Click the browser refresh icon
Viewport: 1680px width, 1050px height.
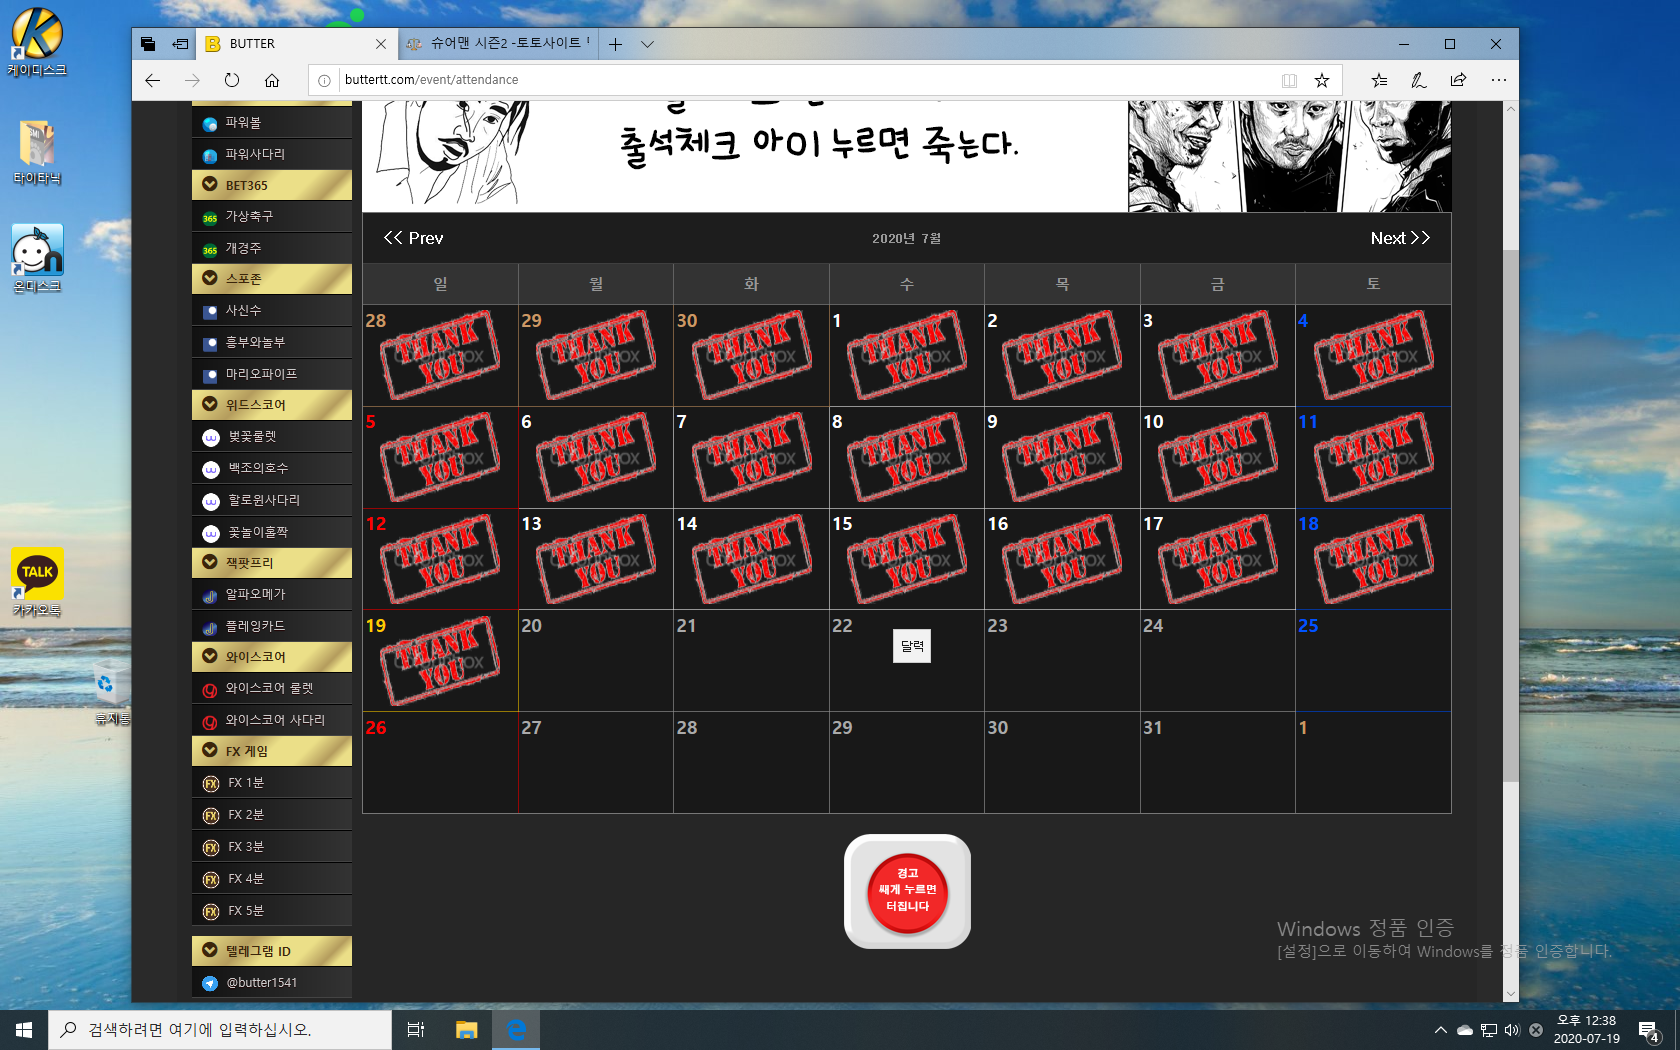coord(232,80)
